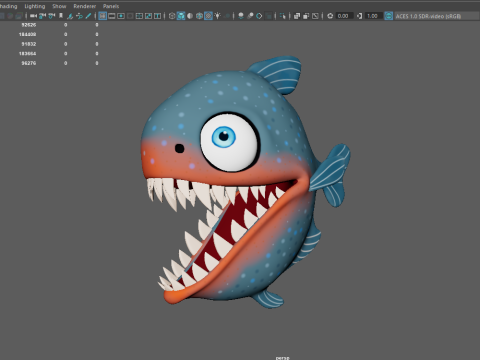Click the HUD value 184408
The width and height of the screenshot is (480, 360).
tap(27, 34)
